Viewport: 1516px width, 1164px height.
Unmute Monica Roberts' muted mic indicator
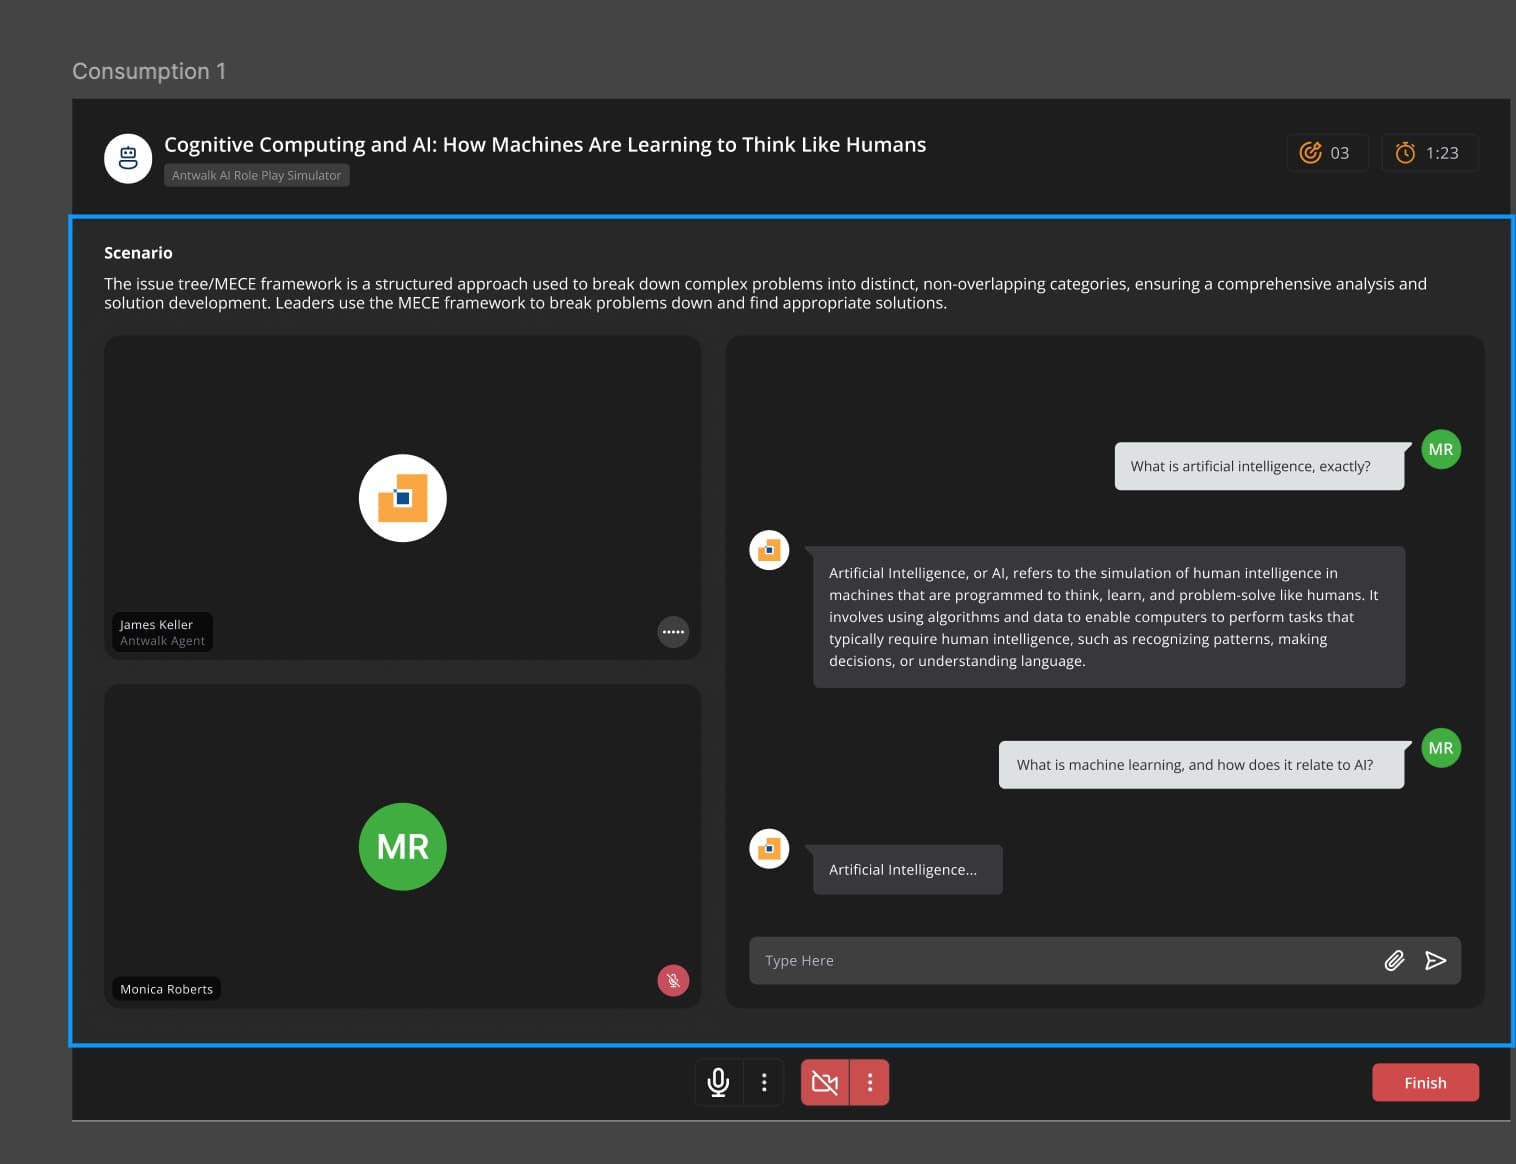[672, 980]
